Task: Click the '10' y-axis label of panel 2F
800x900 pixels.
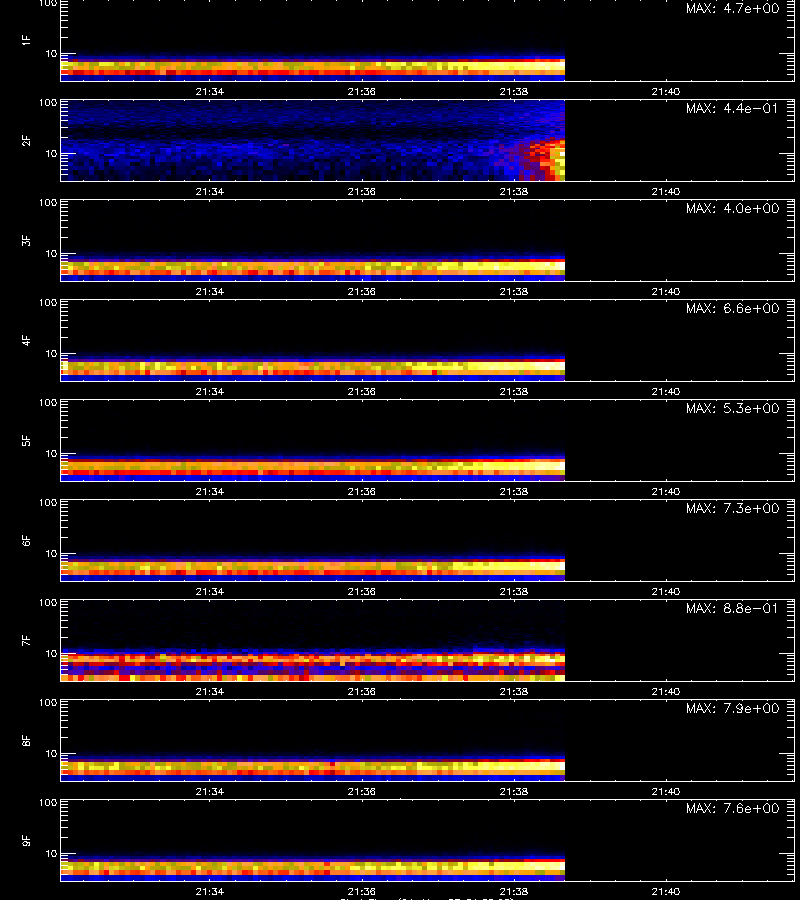Action: pyautogui.click(x=51, y=153)
